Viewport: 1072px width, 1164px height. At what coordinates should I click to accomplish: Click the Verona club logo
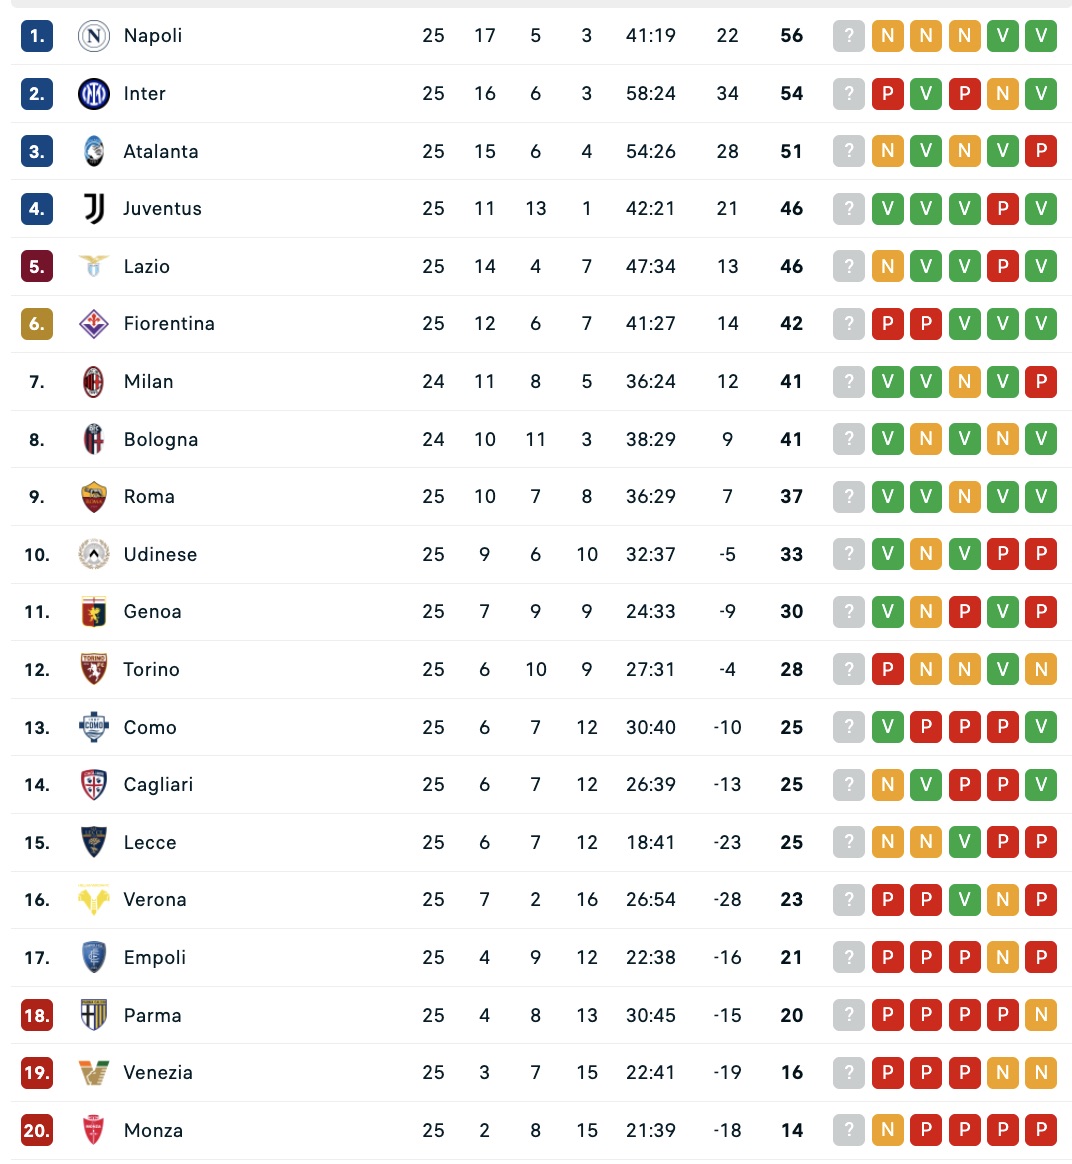point(94,900)
